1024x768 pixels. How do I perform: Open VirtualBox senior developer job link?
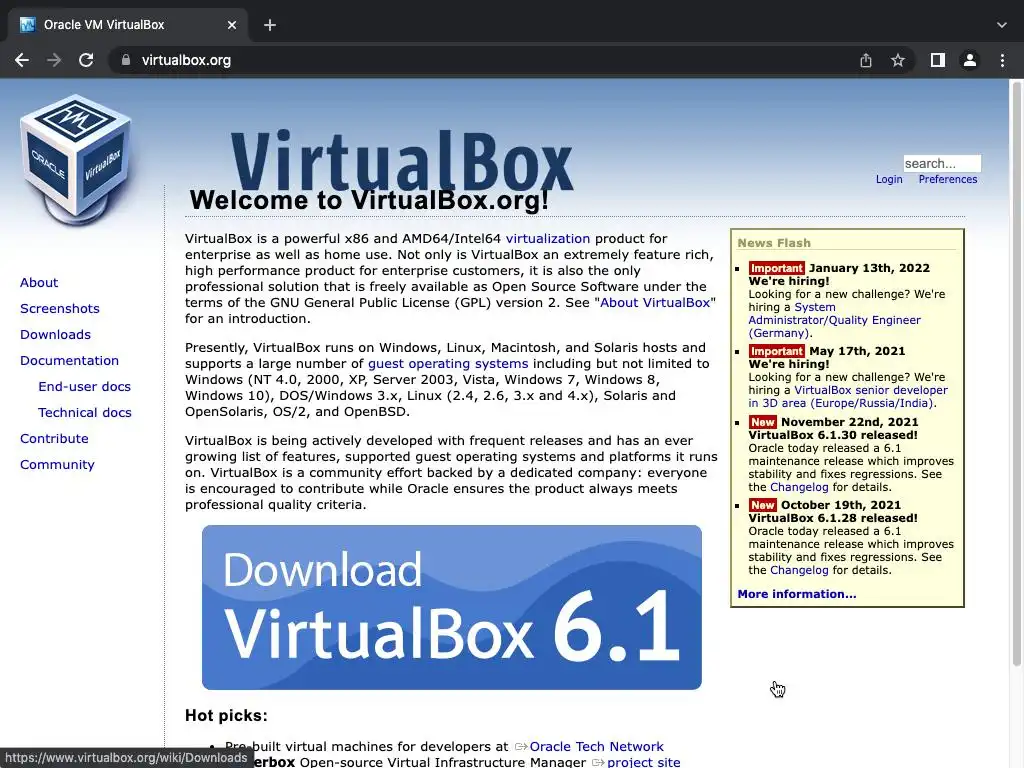(x=848, y=396)
